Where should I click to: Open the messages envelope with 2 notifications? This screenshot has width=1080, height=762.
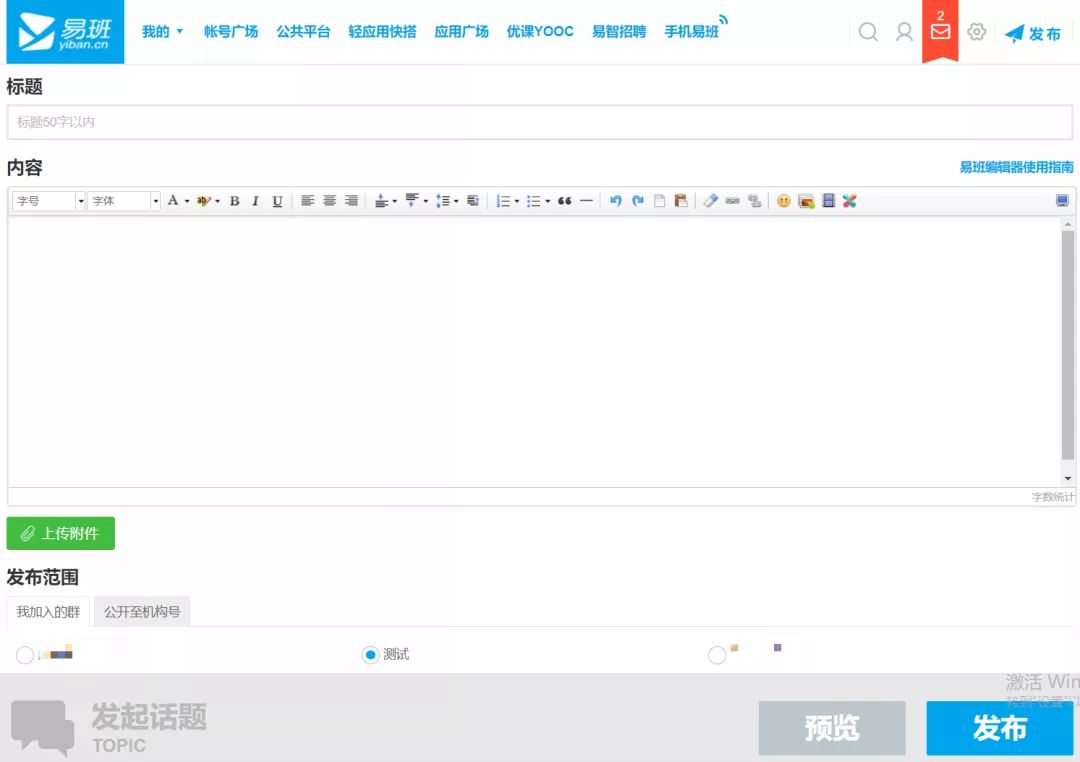pyautogui.click(x=940, y=31)
